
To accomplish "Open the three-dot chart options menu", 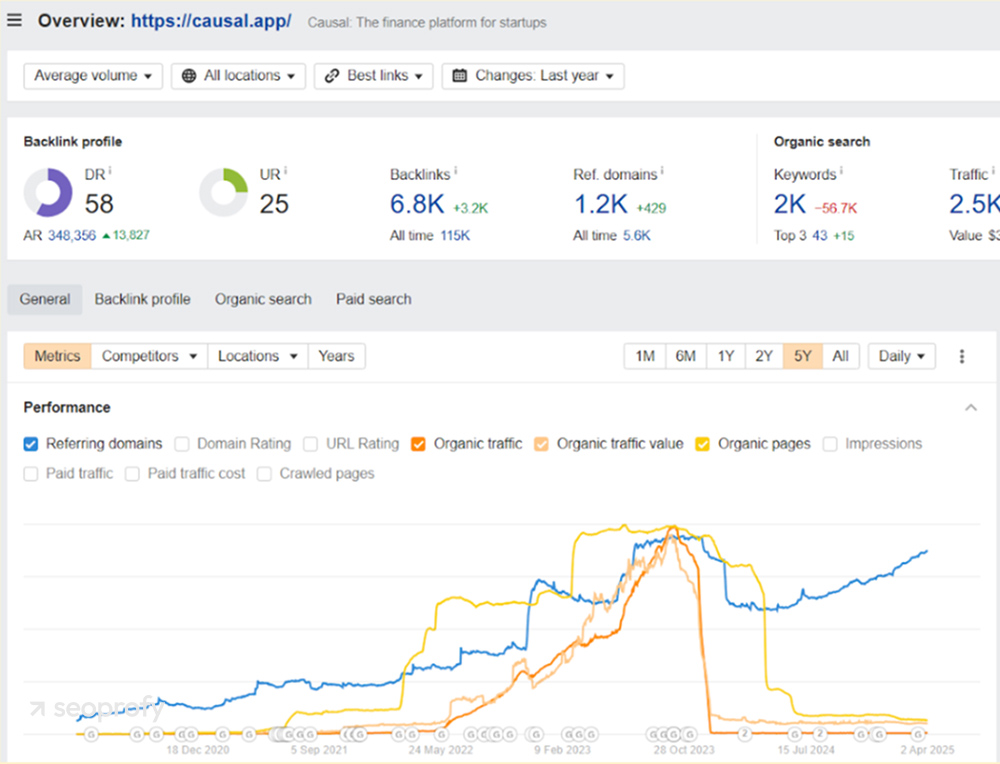I will 962,356.
